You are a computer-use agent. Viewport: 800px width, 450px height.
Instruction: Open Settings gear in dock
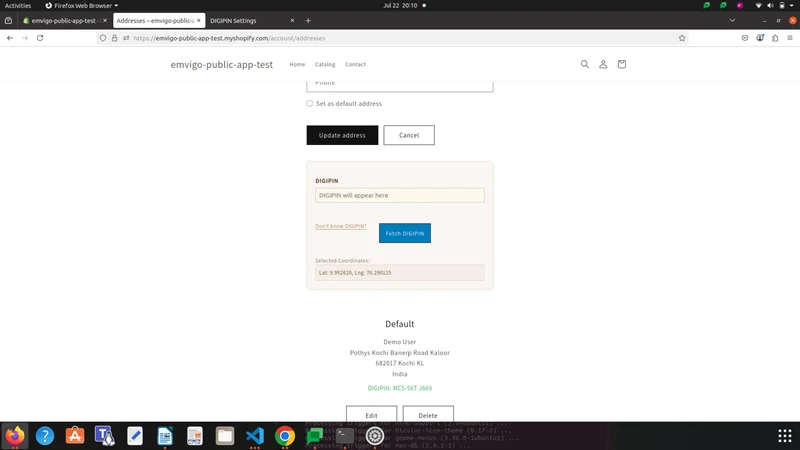374,436
